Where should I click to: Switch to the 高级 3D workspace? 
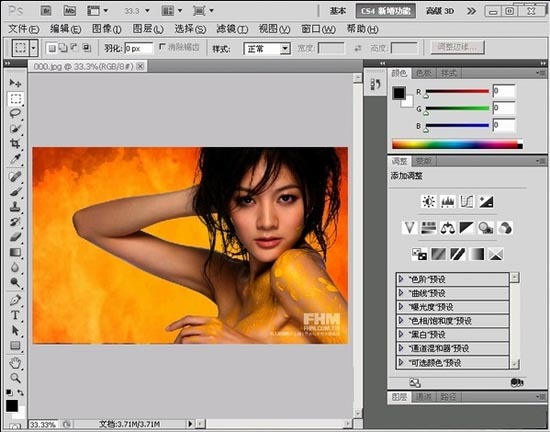click(x=440, y=11)
